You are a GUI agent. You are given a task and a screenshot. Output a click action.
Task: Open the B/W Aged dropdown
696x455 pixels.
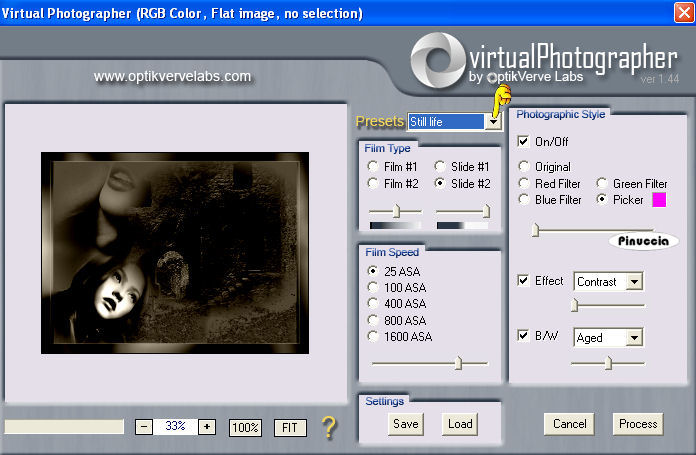coord(635,338)
